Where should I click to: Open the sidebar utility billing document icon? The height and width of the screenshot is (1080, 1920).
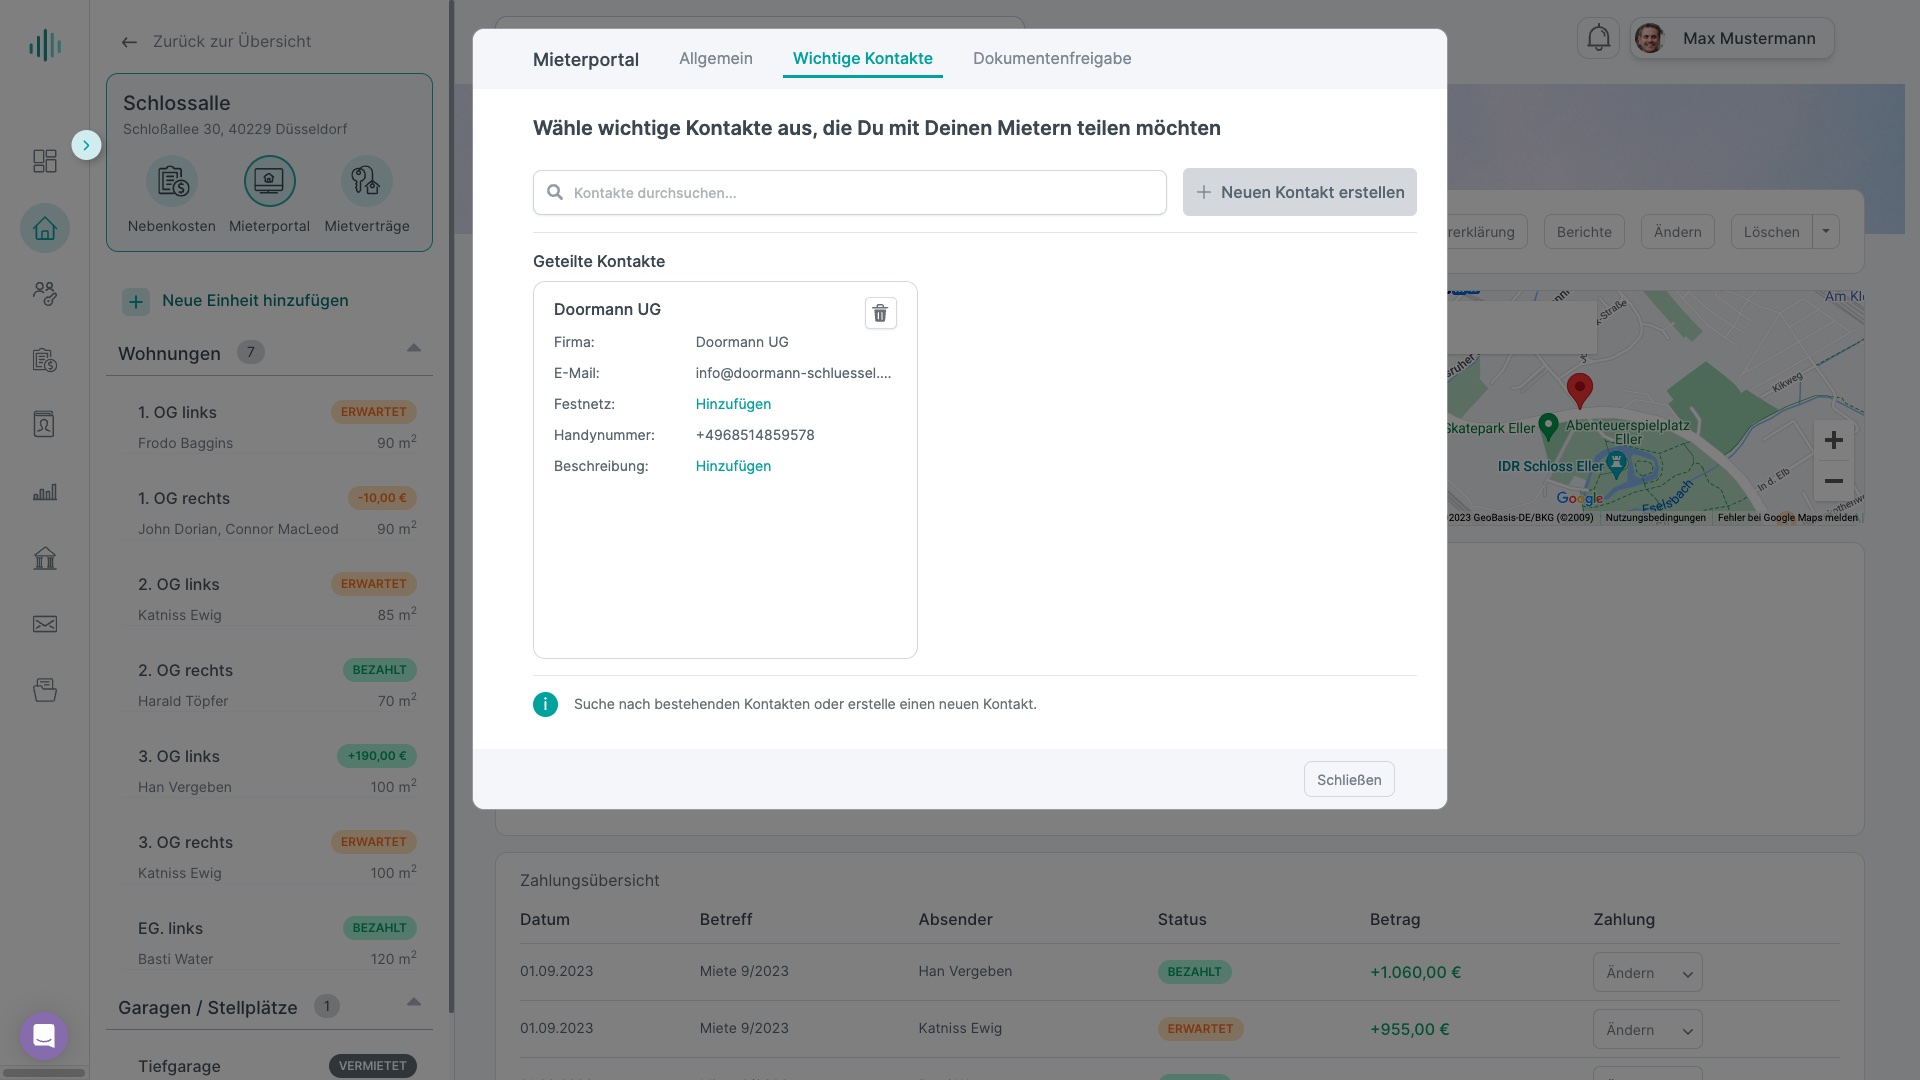(x=45, y=360)
